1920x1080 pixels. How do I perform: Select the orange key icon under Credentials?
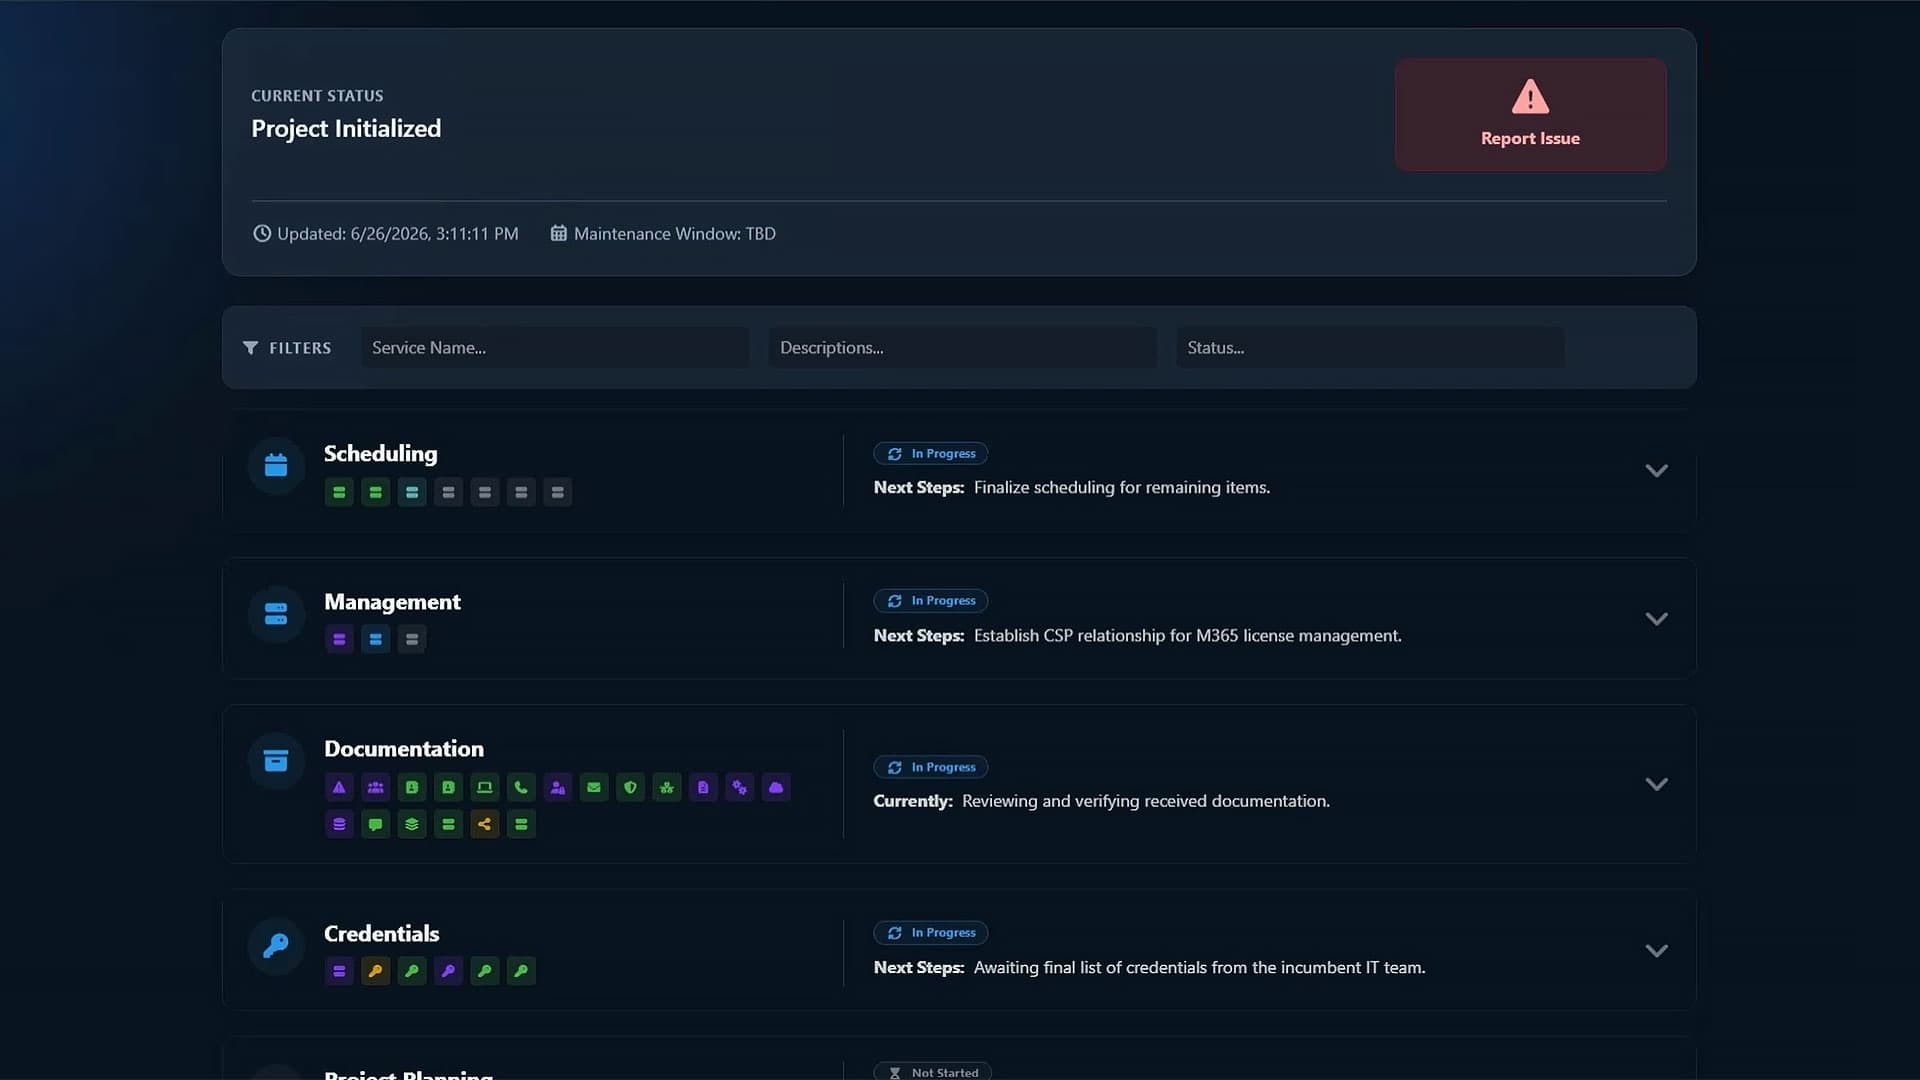(x=376, y=971)
